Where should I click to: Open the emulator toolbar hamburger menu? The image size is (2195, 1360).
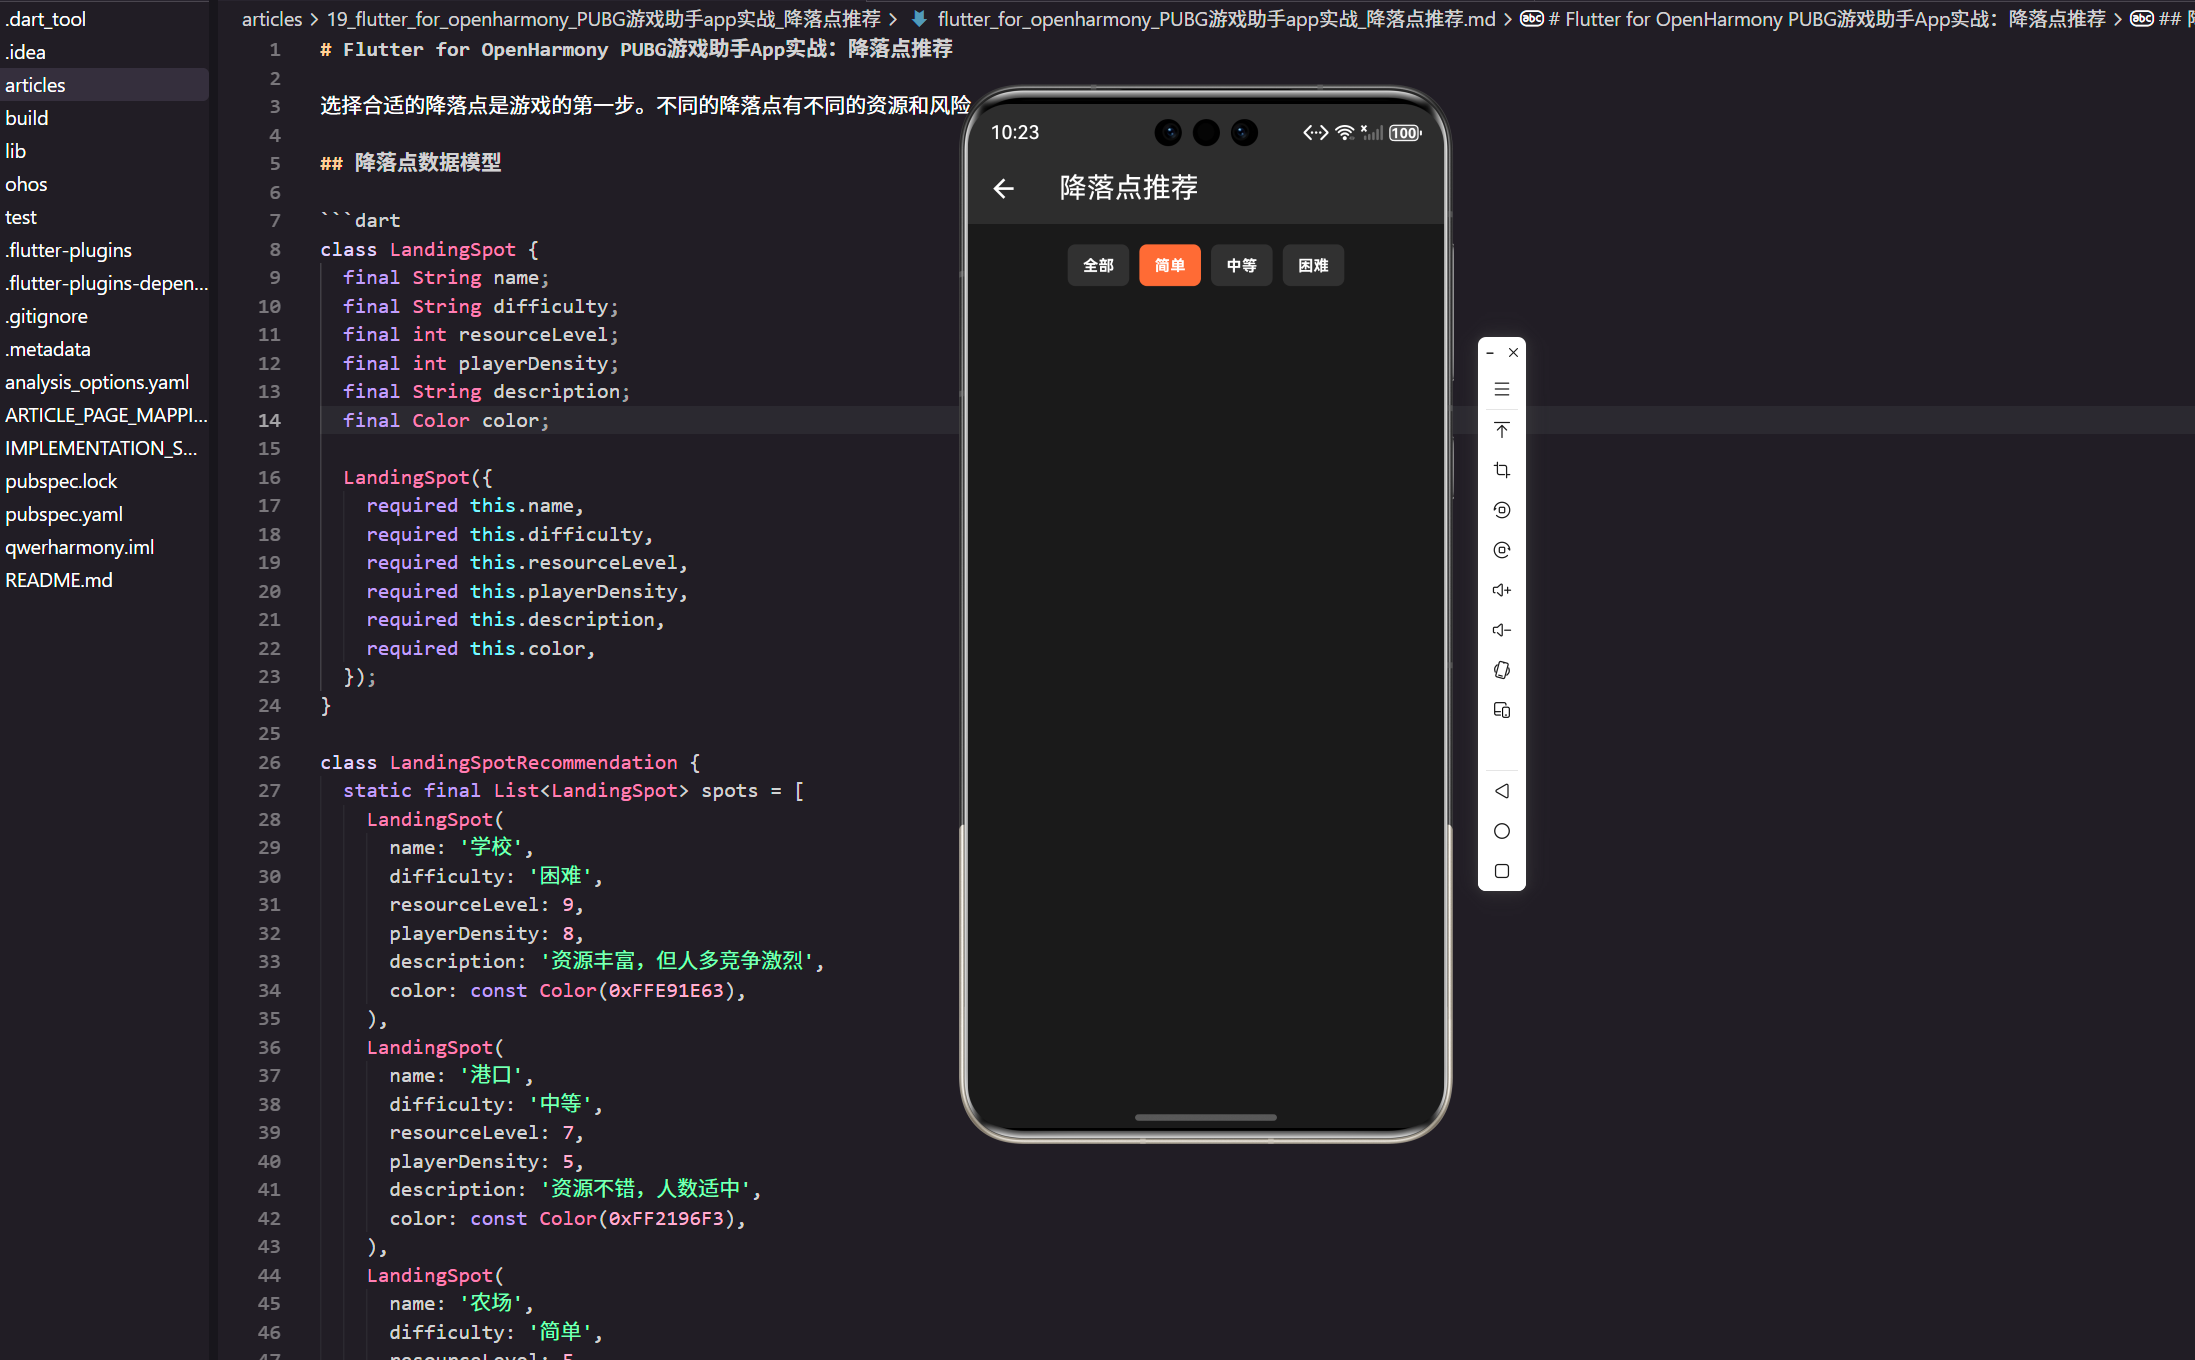1501,389
